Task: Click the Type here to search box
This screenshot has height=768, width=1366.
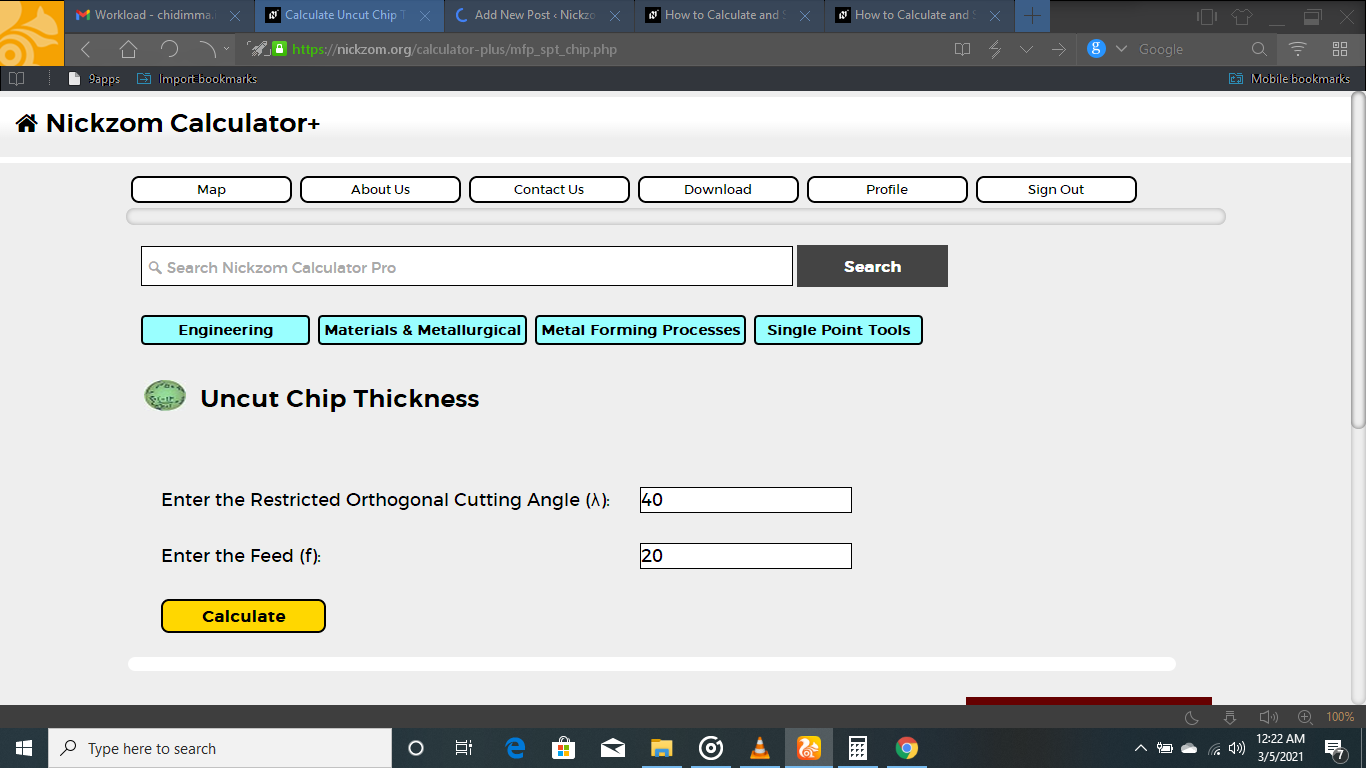Action: [220, 748]
